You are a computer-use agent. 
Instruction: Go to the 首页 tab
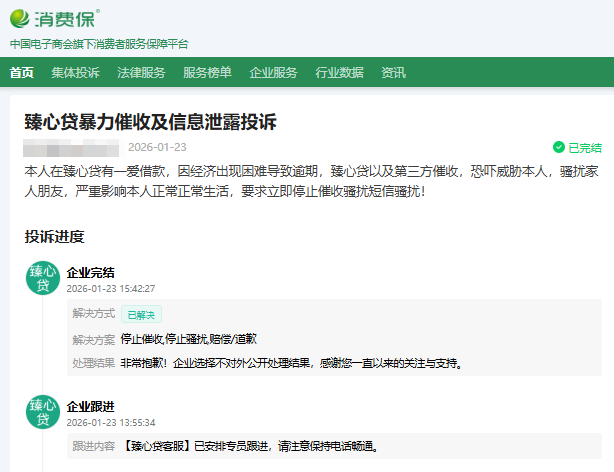point(22,72)
